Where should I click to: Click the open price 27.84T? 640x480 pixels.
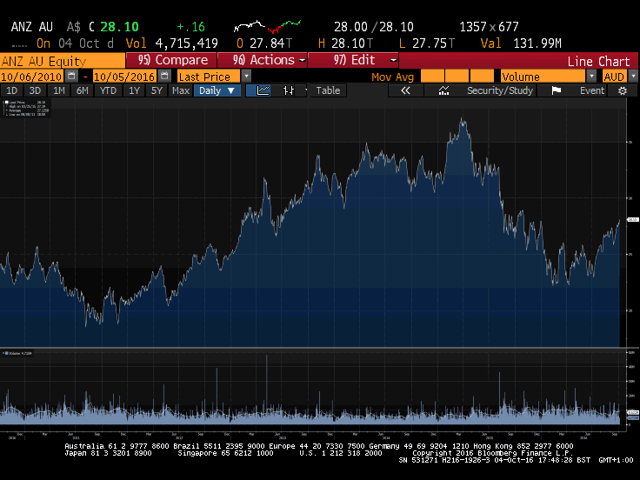(x=264, y=43)
